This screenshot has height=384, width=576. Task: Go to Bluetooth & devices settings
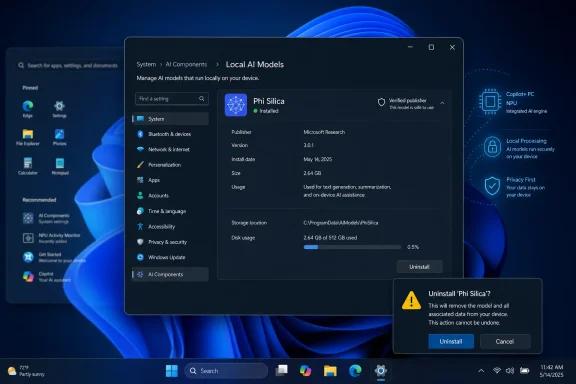click(x=170, y=134)
